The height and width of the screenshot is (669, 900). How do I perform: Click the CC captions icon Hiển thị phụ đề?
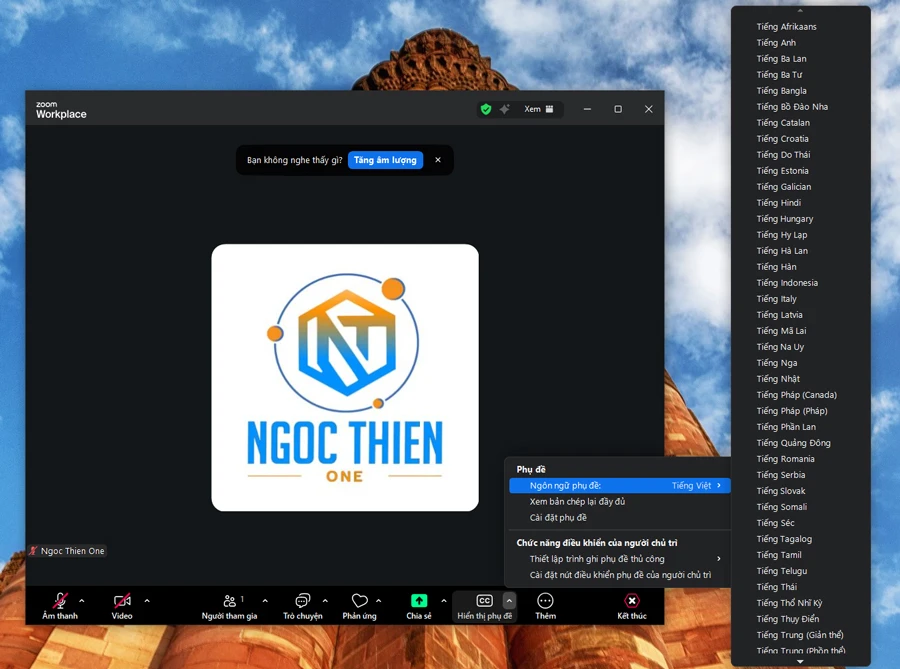pos(484,600)
